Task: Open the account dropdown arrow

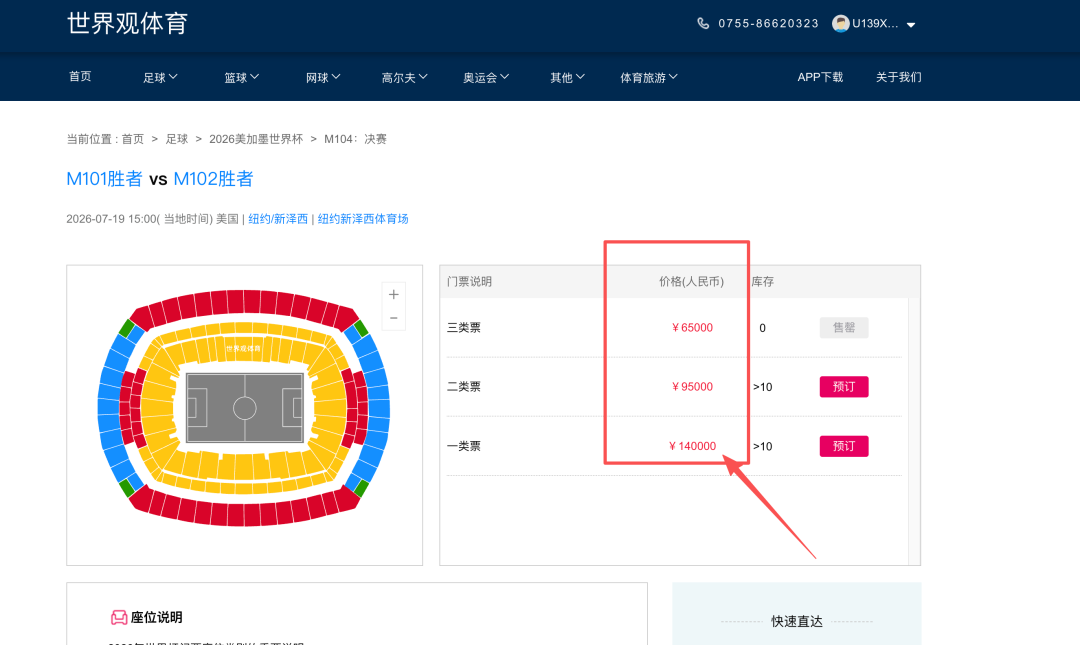Action: [x=911, y=25]
